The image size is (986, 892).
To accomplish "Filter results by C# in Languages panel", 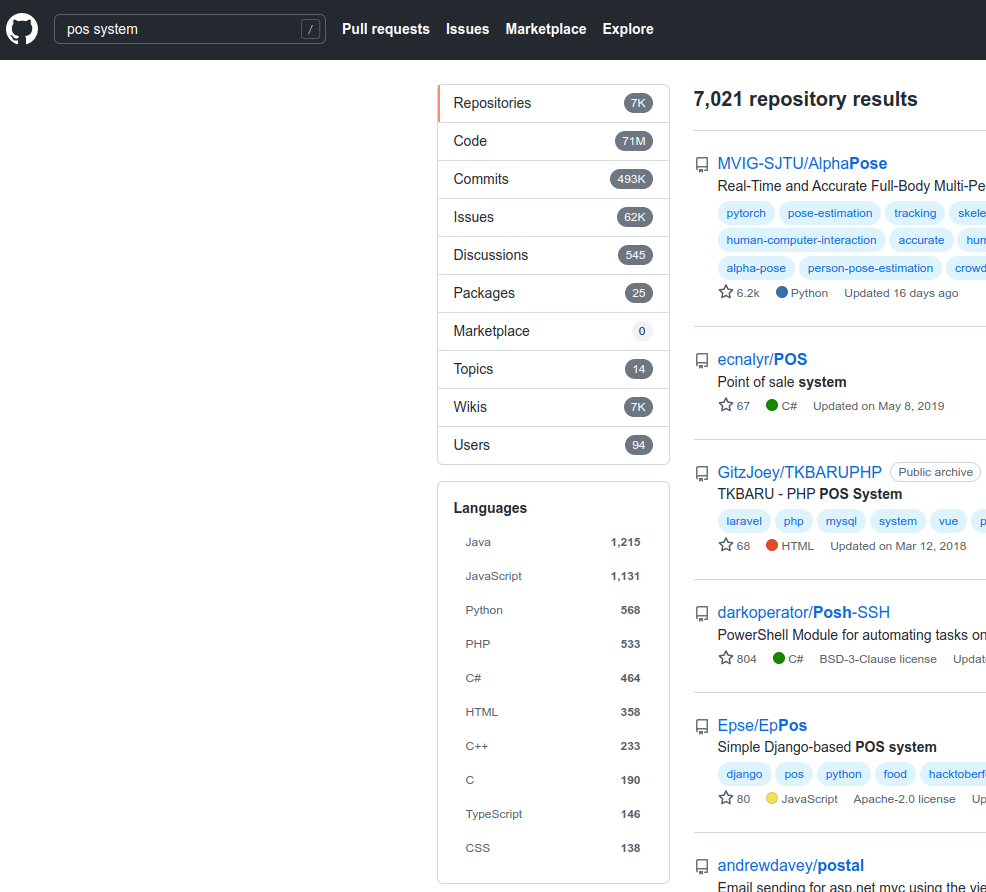I will (x=553, y=678).
